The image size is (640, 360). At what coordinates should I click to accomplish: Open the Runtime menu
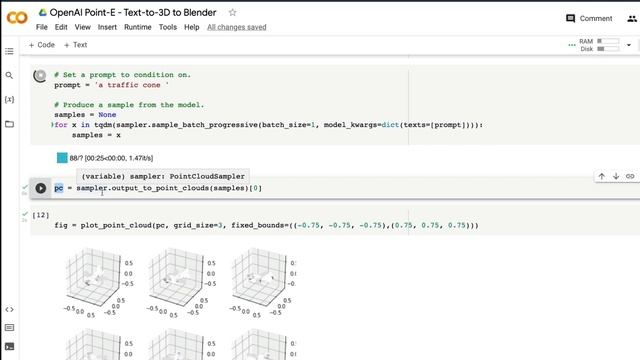pyautogui.click(x=138, y=27)
